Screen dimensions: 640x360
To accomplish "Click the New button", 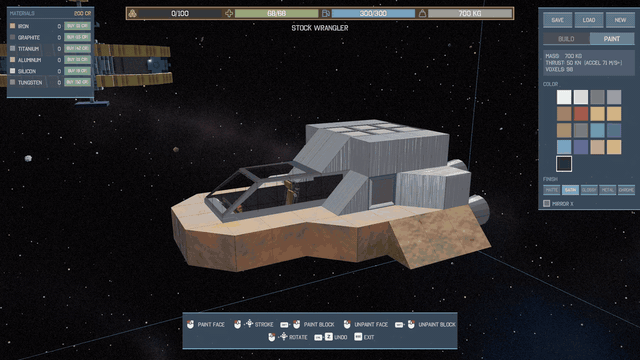I will click(x=620, y=20).
